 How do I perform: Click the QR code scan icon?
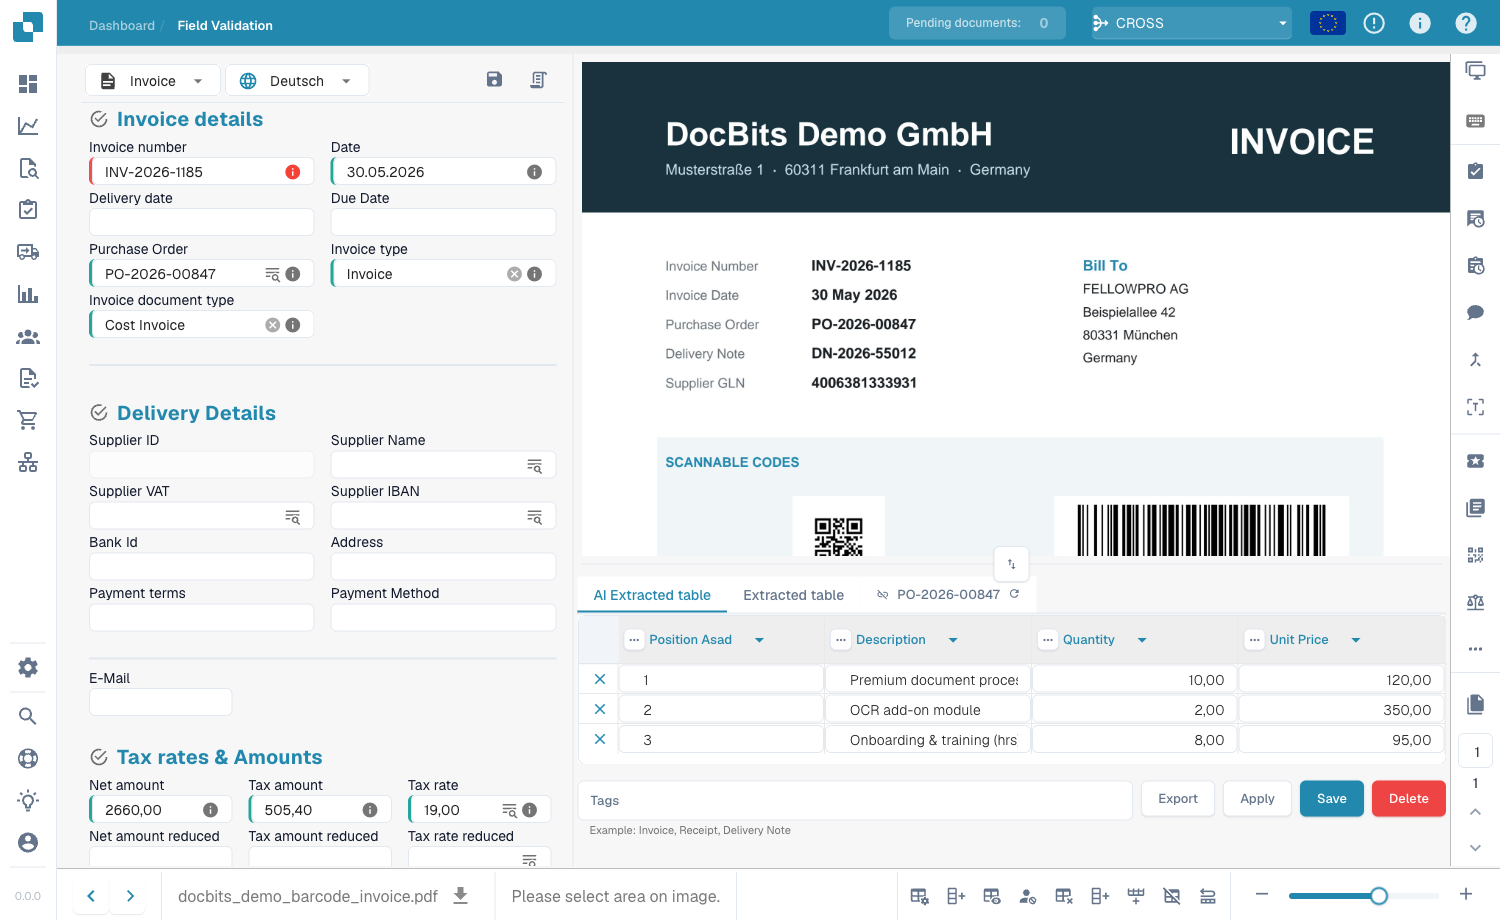[1475, 555]
